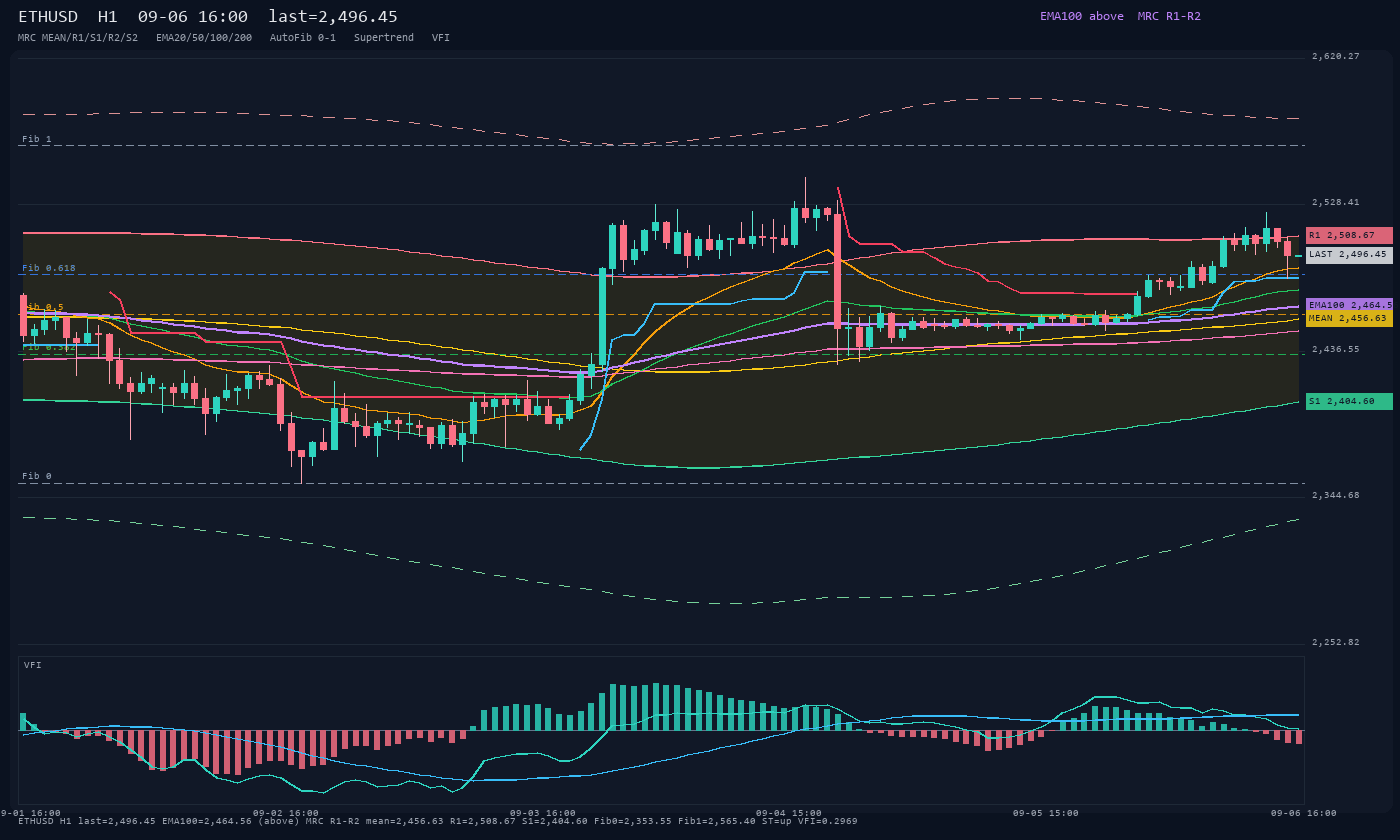
Task: Click the bottom summary line starting 'ETHUSD H1 last='
Action: [x=438, y=821]
